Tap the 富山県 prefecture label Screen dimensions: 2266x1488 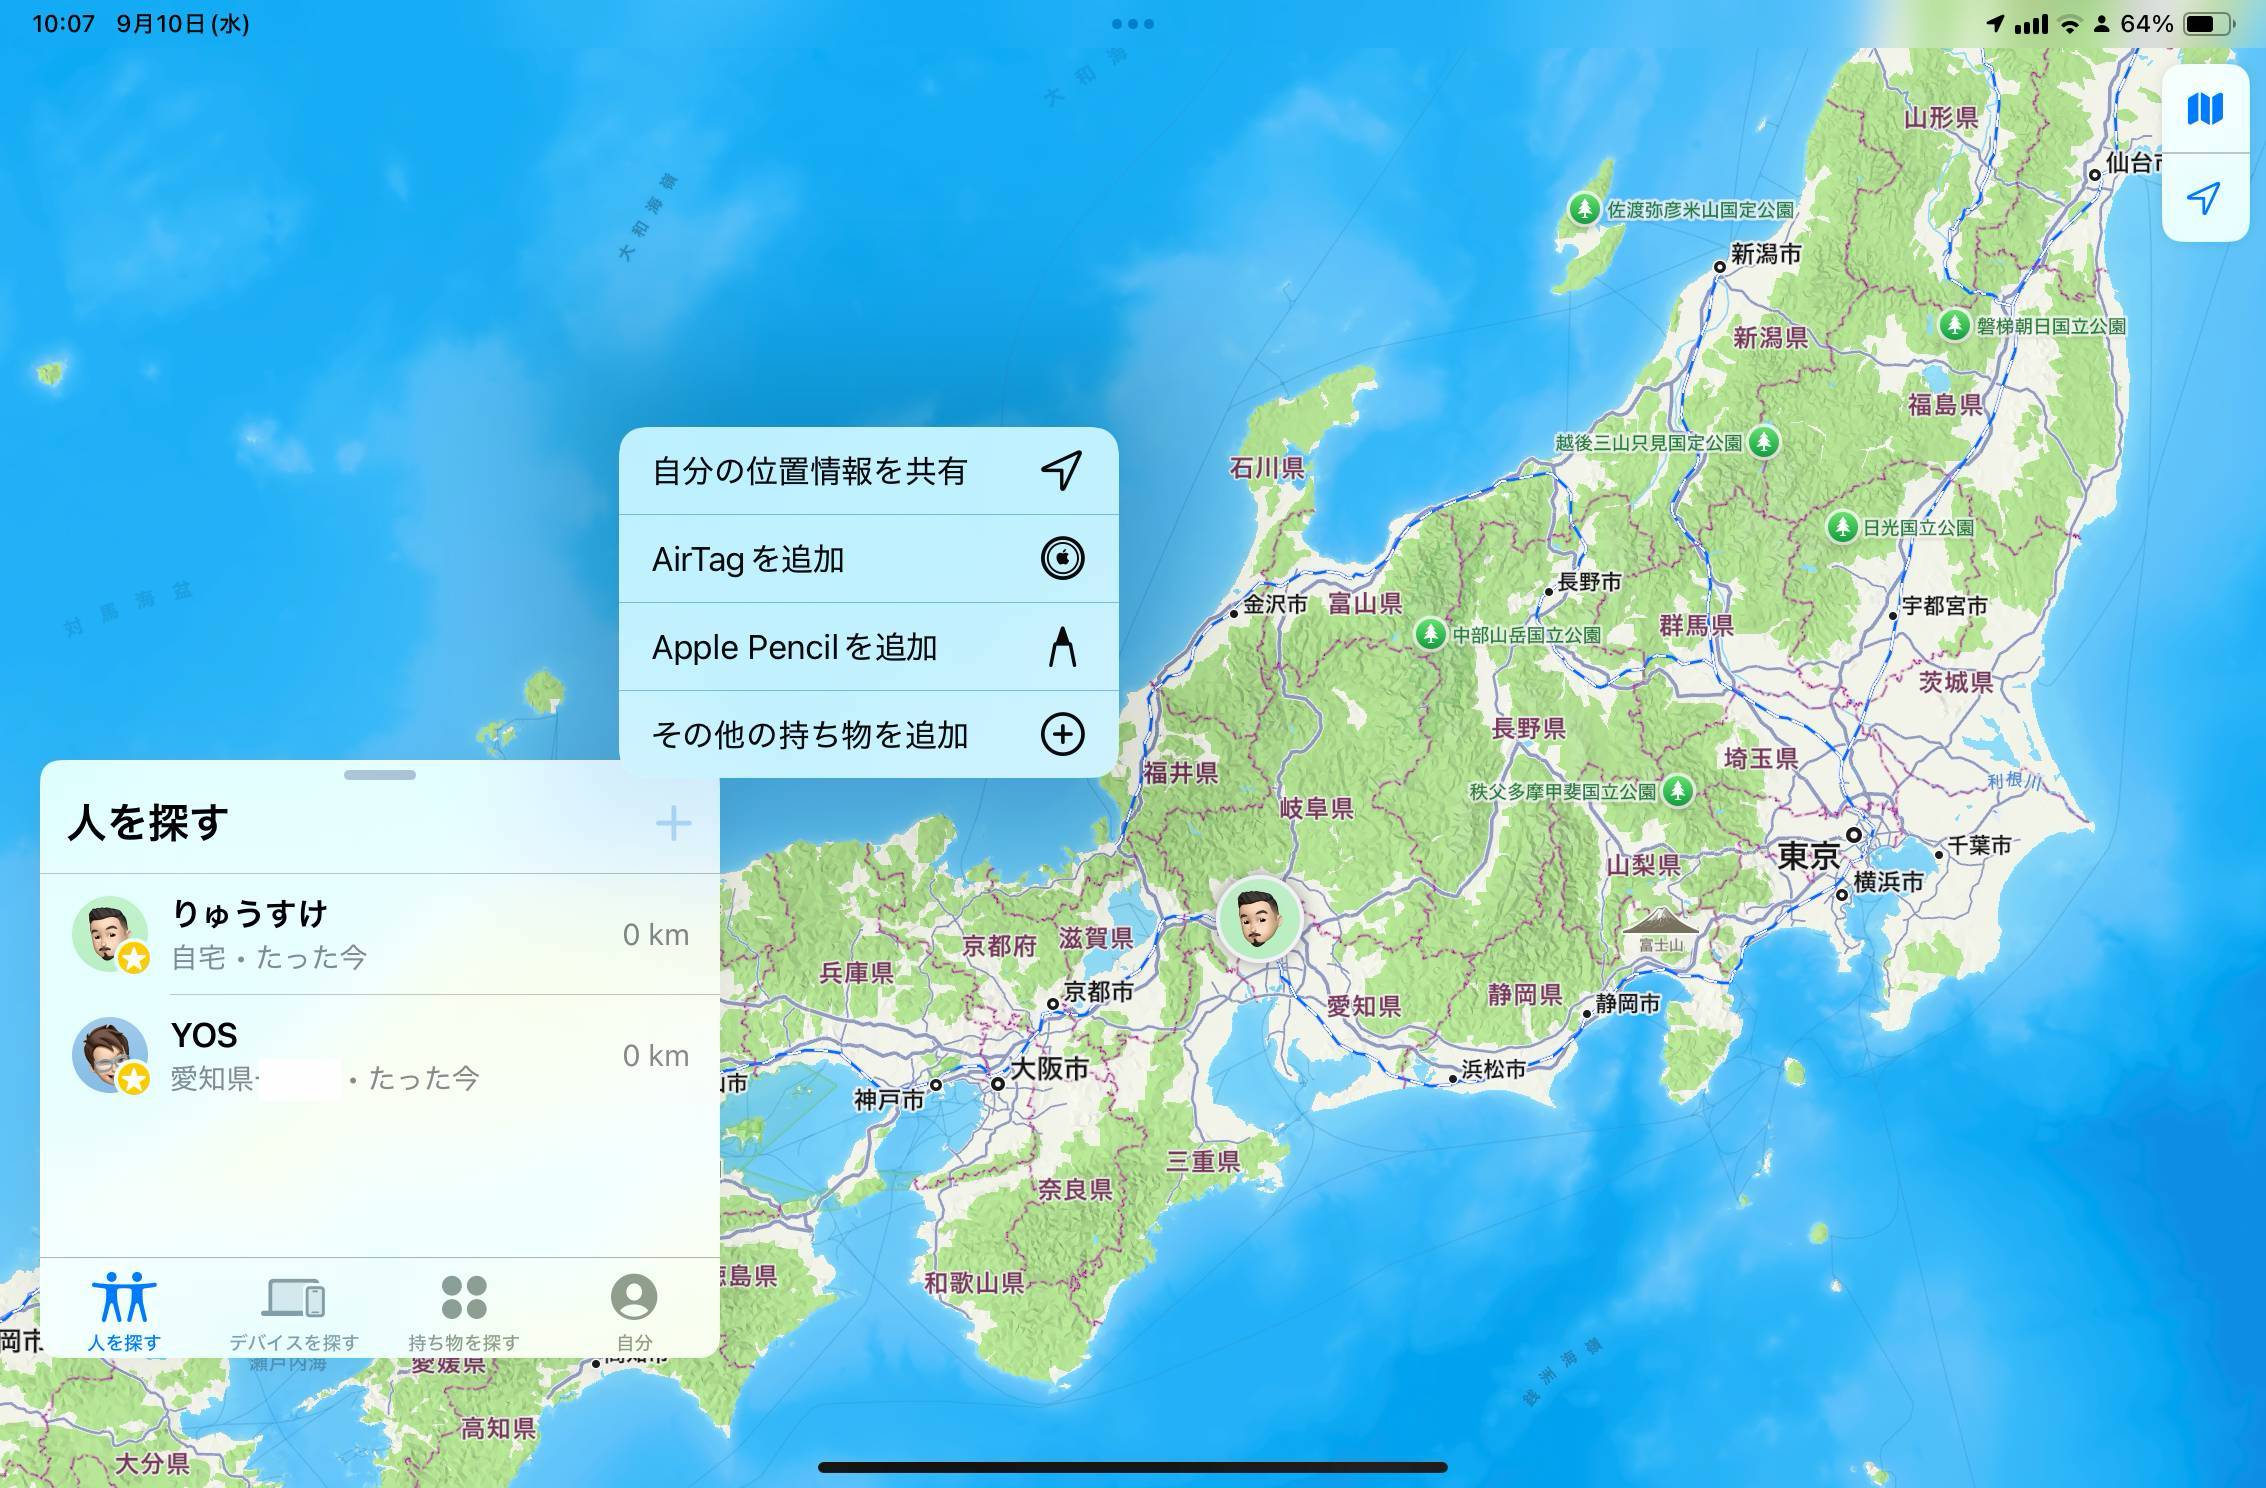(1365, 603)
